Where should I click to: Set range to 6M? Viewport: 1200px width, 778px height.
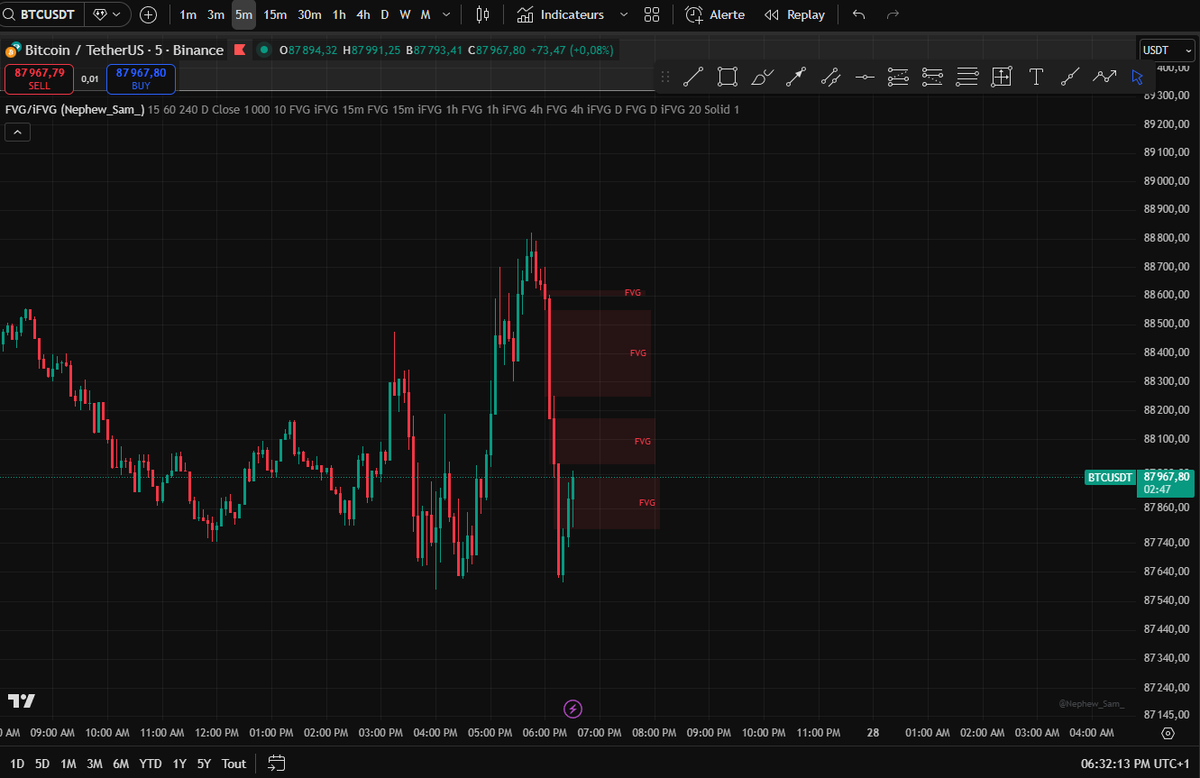(x=121, y=763)
